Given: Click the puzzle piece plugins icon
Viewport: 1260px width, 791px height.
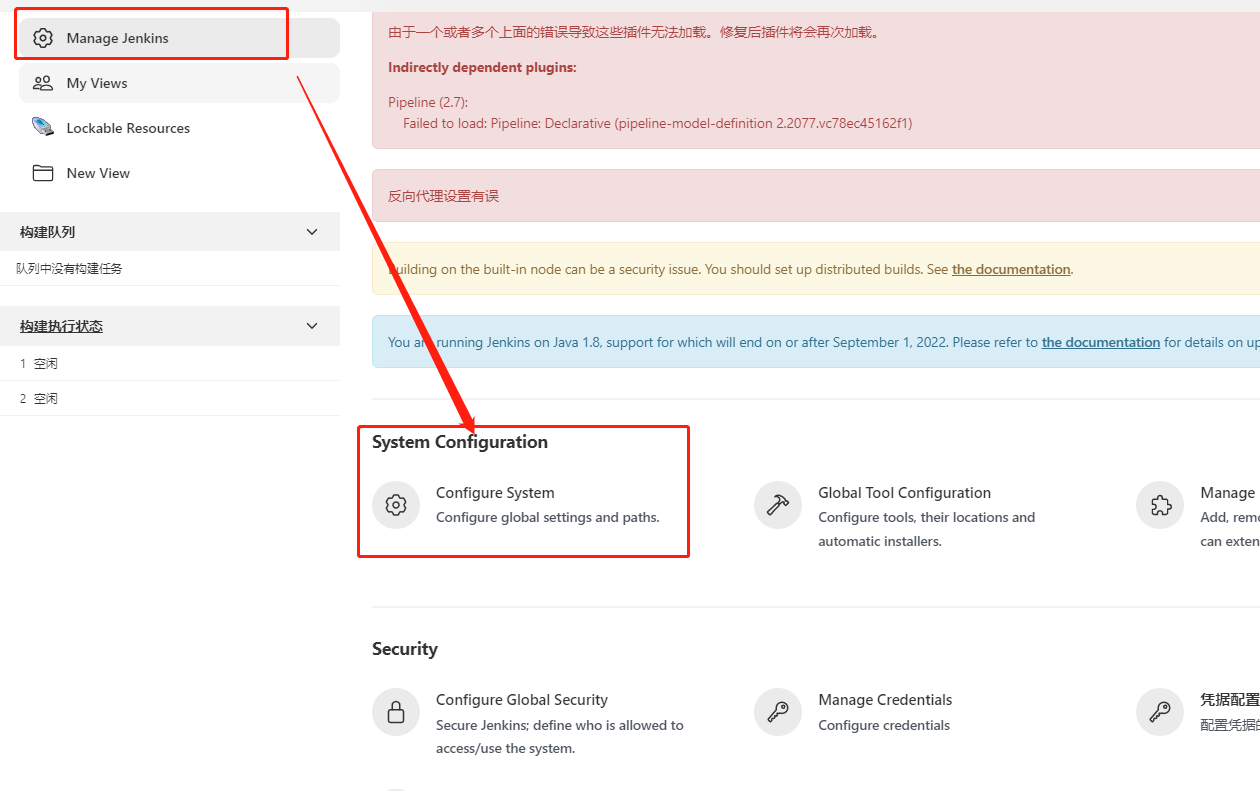Looking at the screenshot, I should (x=1160, y=505).
